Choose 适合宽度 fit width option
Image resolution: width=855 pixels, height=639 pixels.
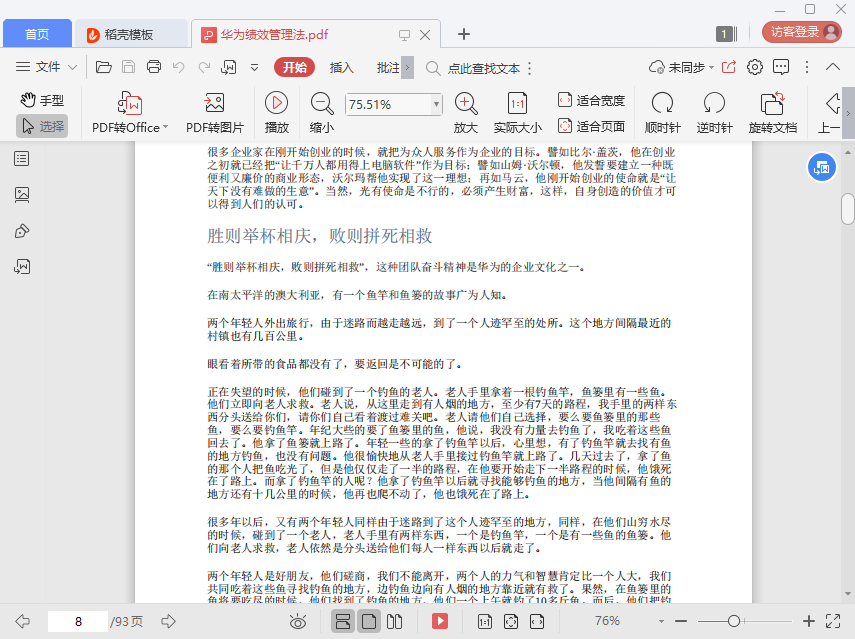pos(591,100)
